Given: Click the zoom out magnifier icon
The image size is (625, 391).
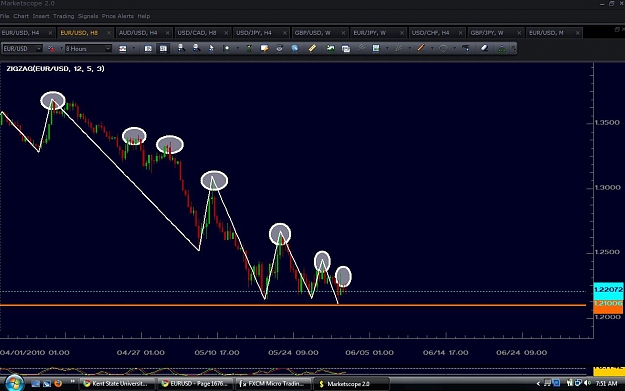Looking at the screenshot, I should [x=196, y=48].
